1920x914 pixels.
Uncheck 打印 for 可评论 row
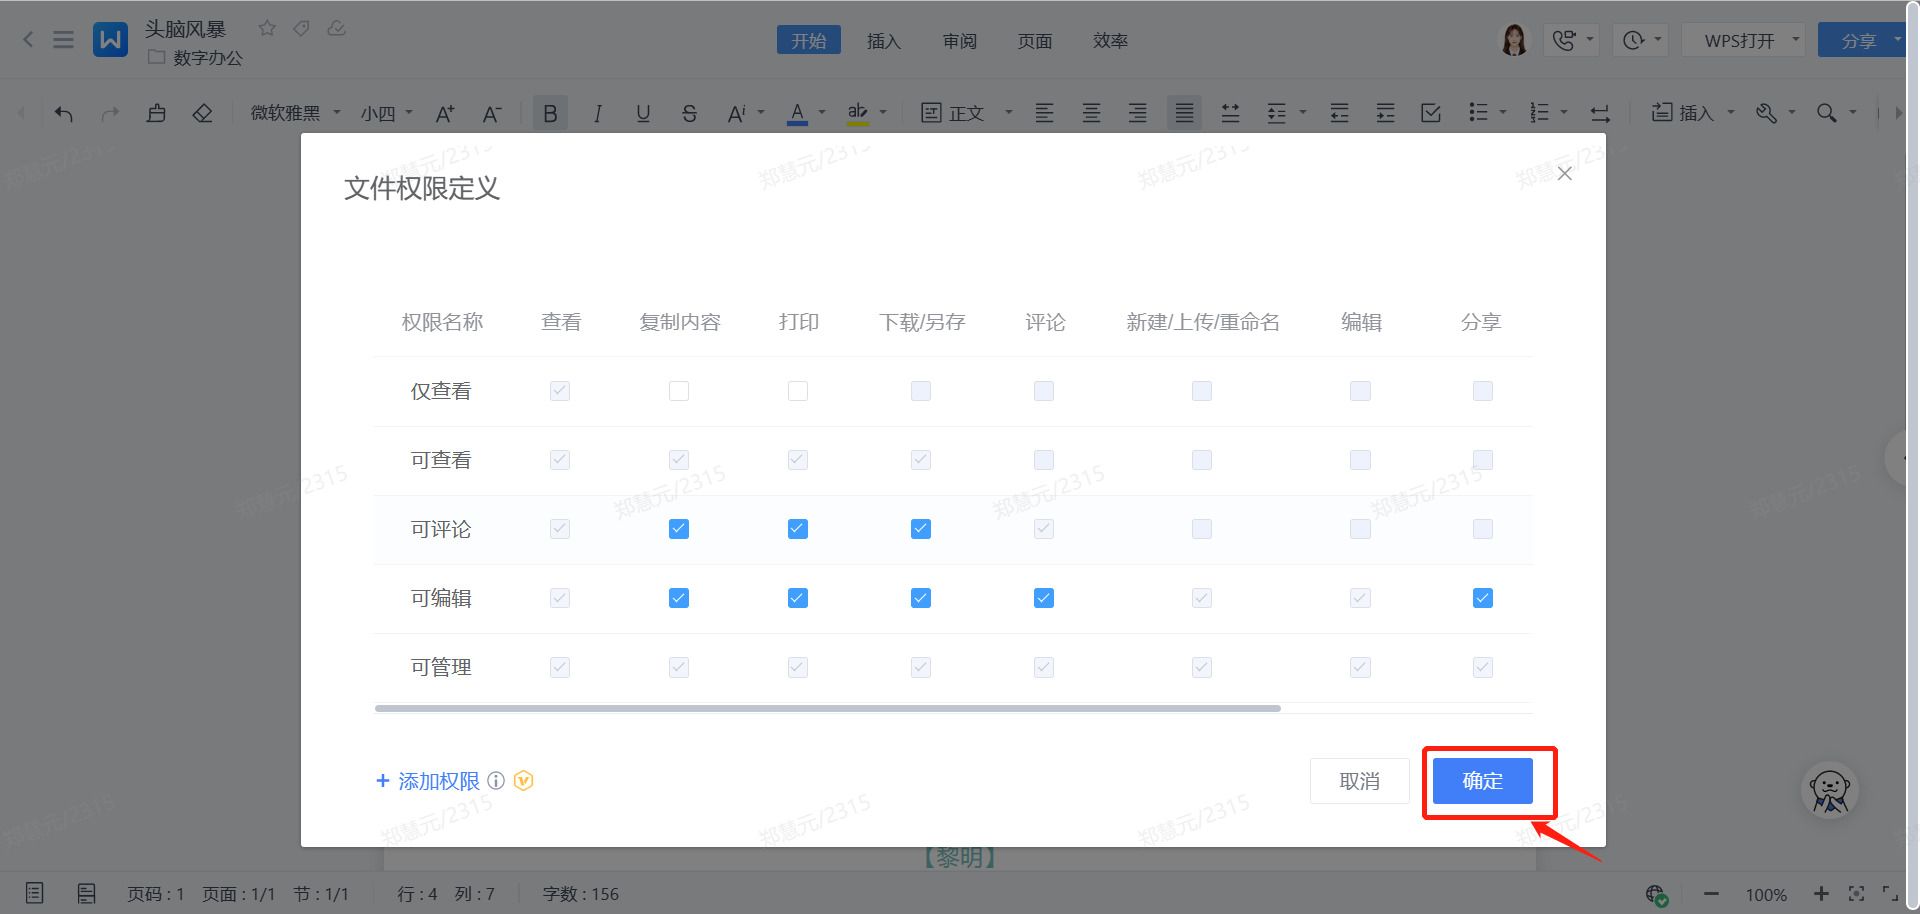798,529
